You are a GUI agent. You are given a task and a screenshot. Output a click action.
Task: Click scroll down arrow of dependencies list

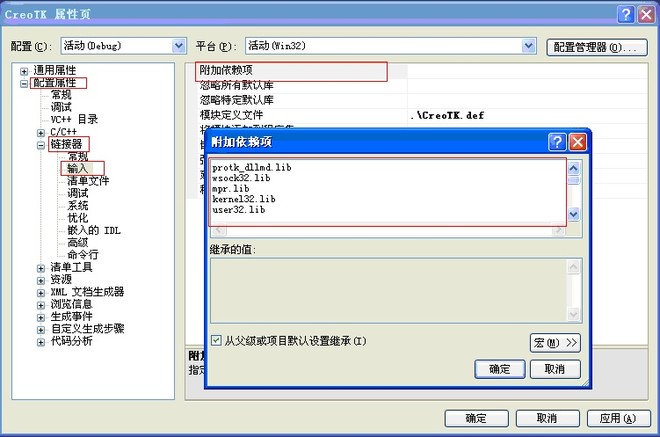click(574, 214)
